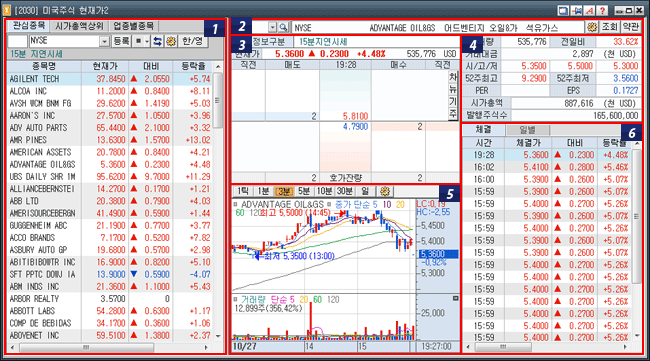Viewport: 650px width, 361px height.
Task: Click the 등록 register button
Action: 121,41
